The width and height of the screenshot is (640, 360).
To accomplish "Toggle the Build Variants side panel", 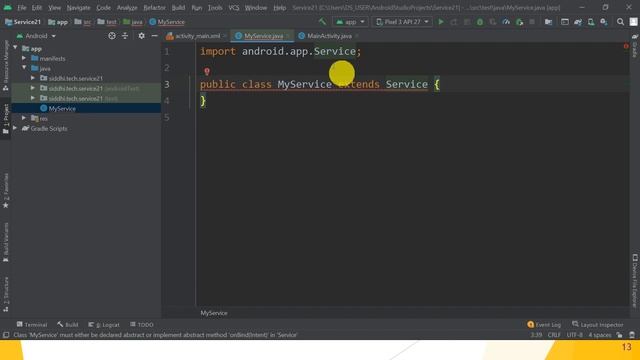I will pos(6,242).
